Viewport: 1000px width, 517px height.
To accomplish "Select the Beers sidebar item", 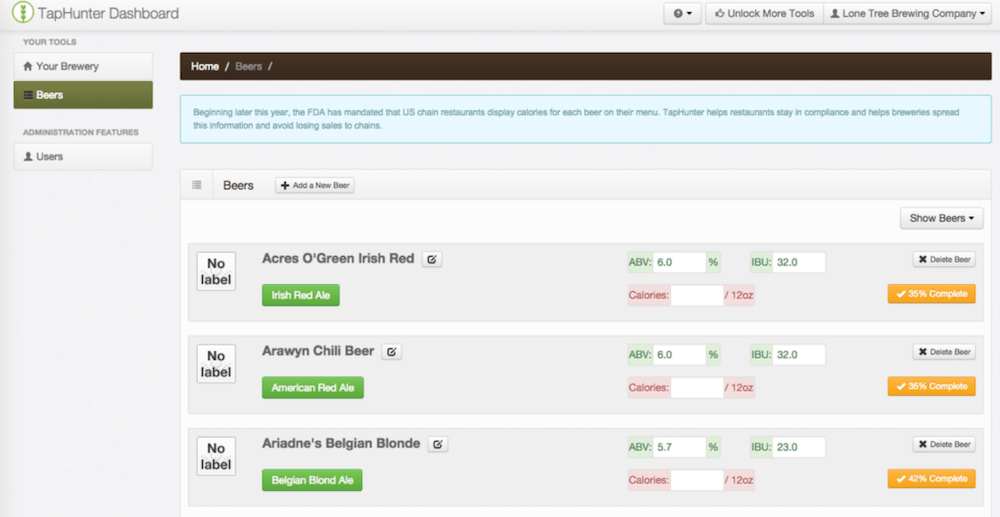I will [83, 95].
